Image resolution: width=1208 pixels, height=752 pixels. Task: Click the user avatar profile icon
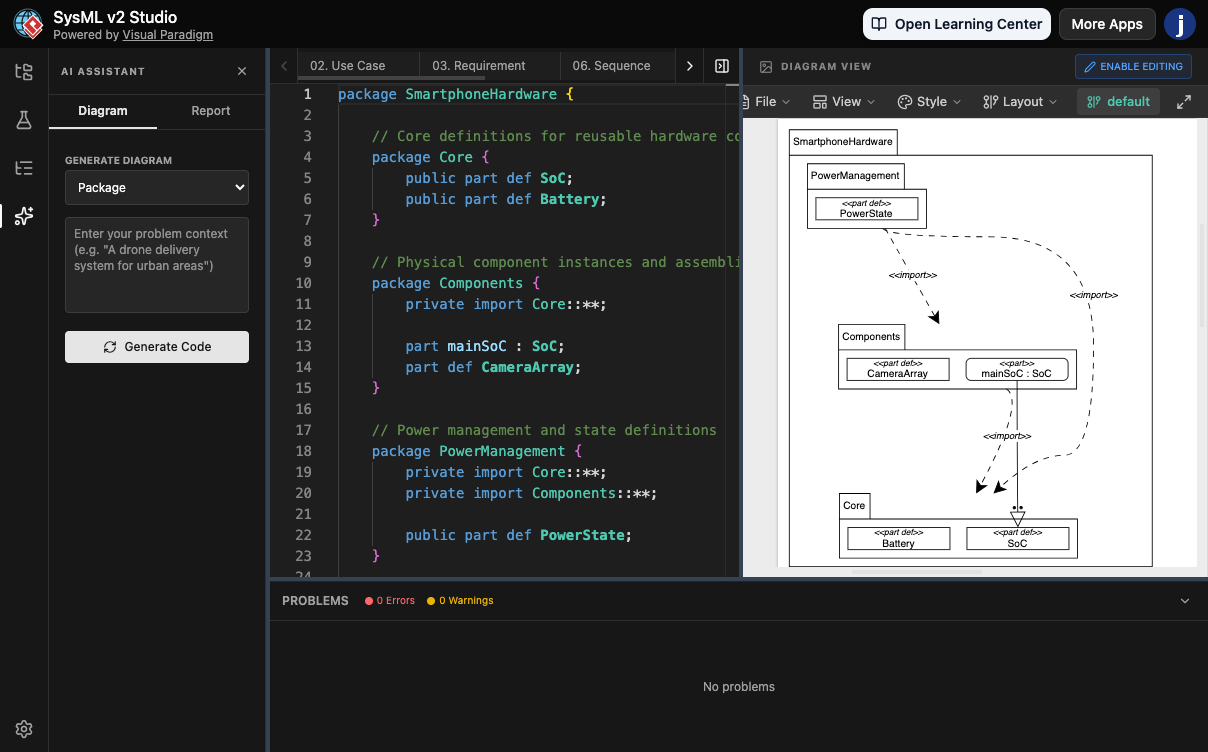[x=1180, y=24]
